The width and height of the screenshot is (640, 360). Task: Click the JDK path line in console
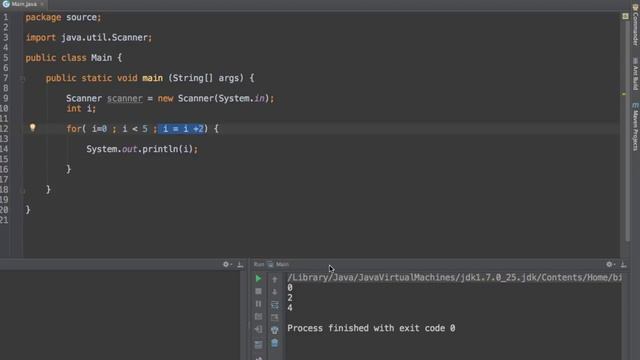point(454,278)
